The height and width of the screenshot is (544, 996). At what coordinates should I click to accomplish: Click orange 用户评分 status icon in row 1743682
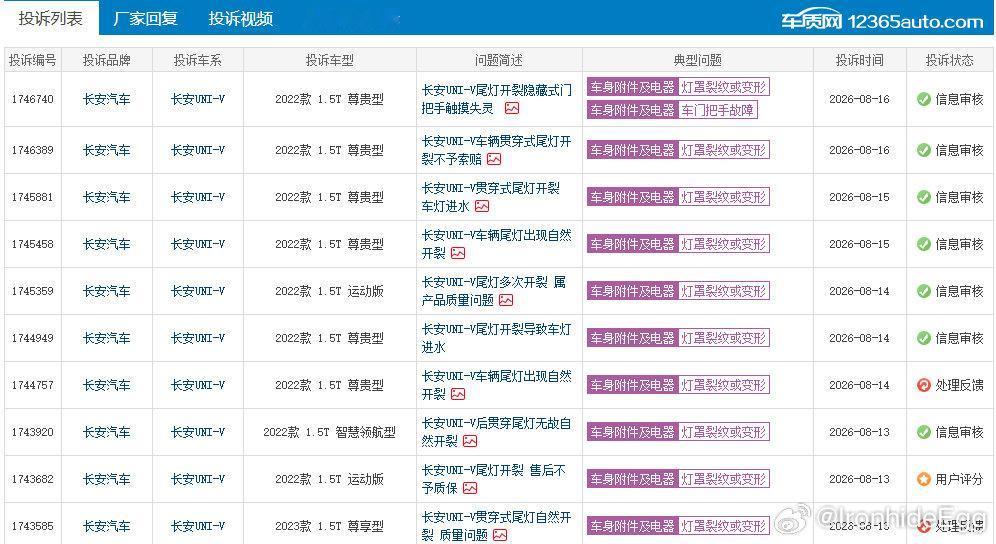pos(924,479)
